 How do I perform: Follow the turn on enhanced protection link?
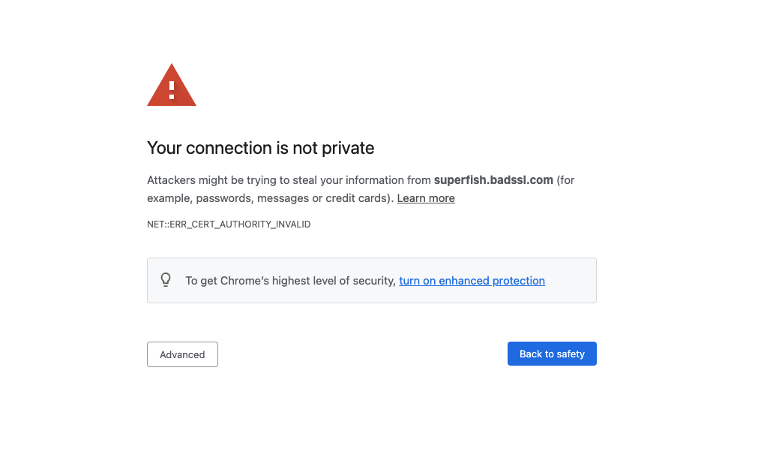472,280
